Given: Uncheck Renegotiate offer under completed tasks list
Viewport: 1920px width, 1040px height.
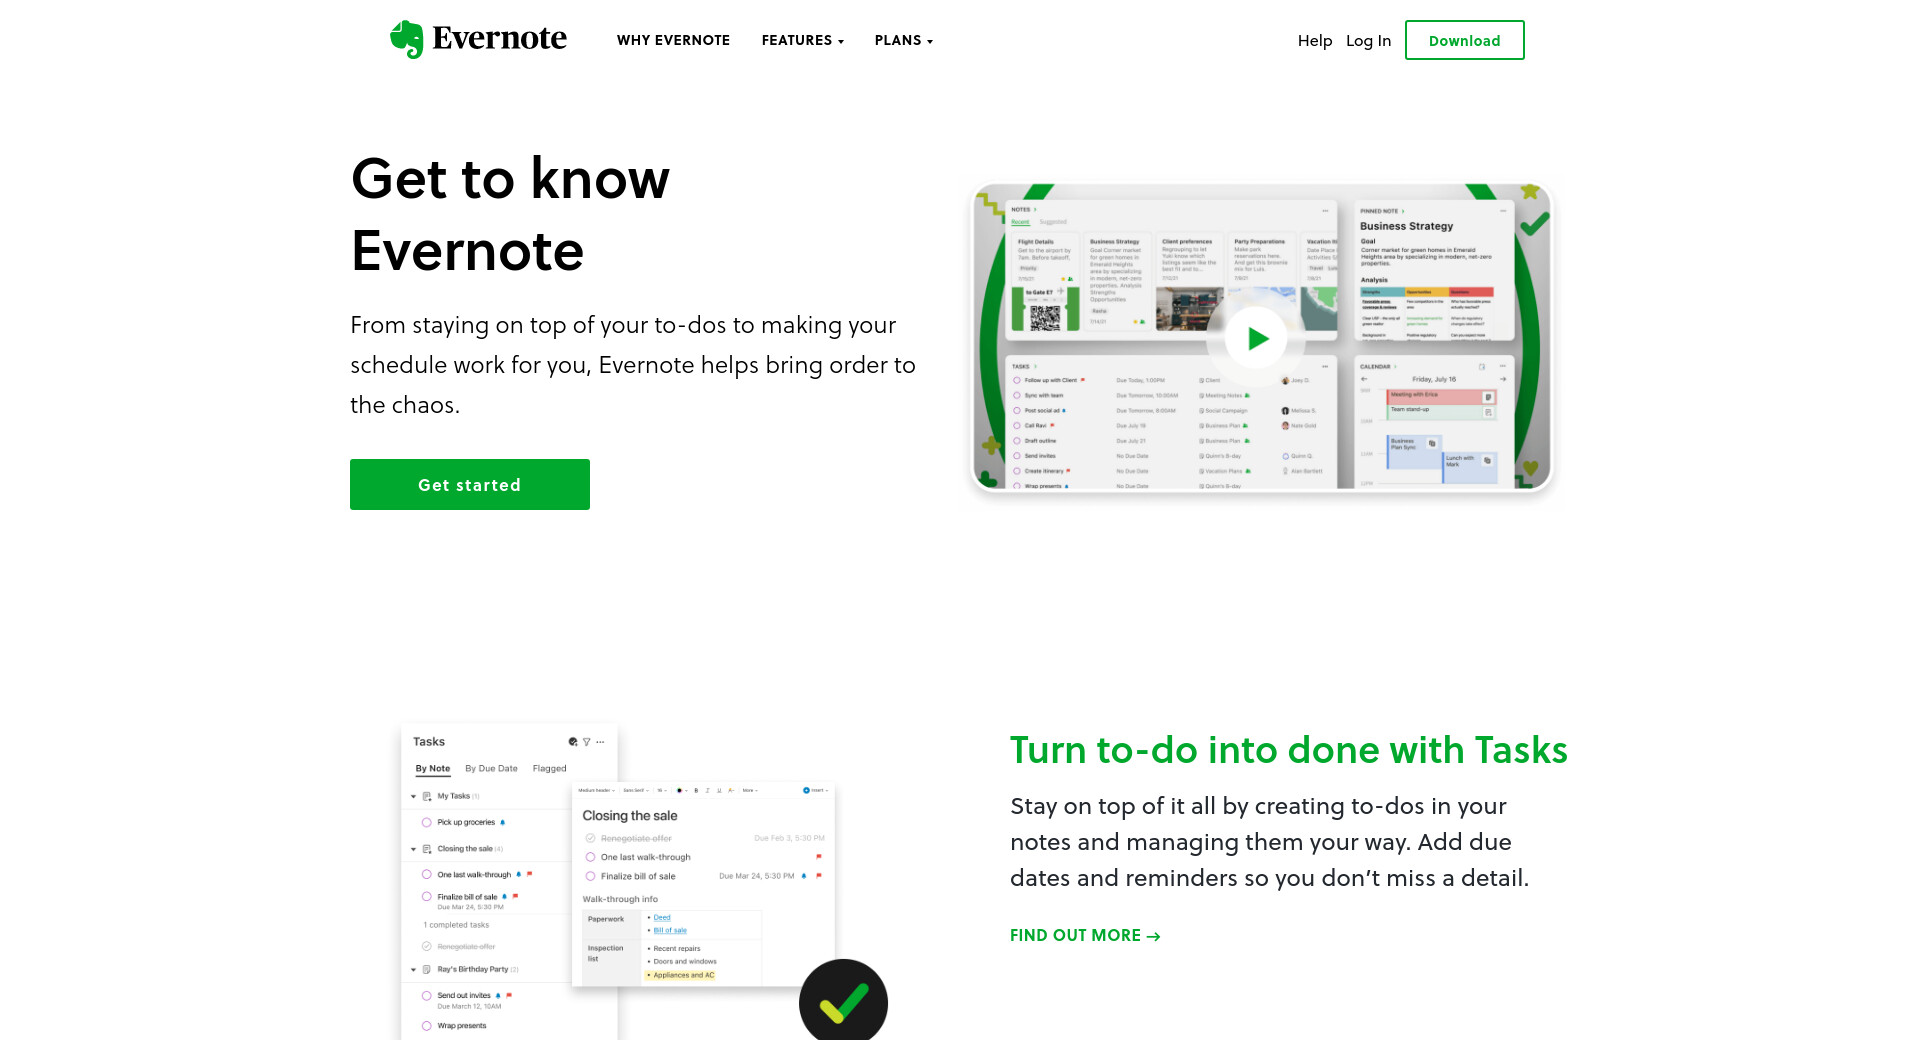Looking at the screenshot, I should point(427,946).
